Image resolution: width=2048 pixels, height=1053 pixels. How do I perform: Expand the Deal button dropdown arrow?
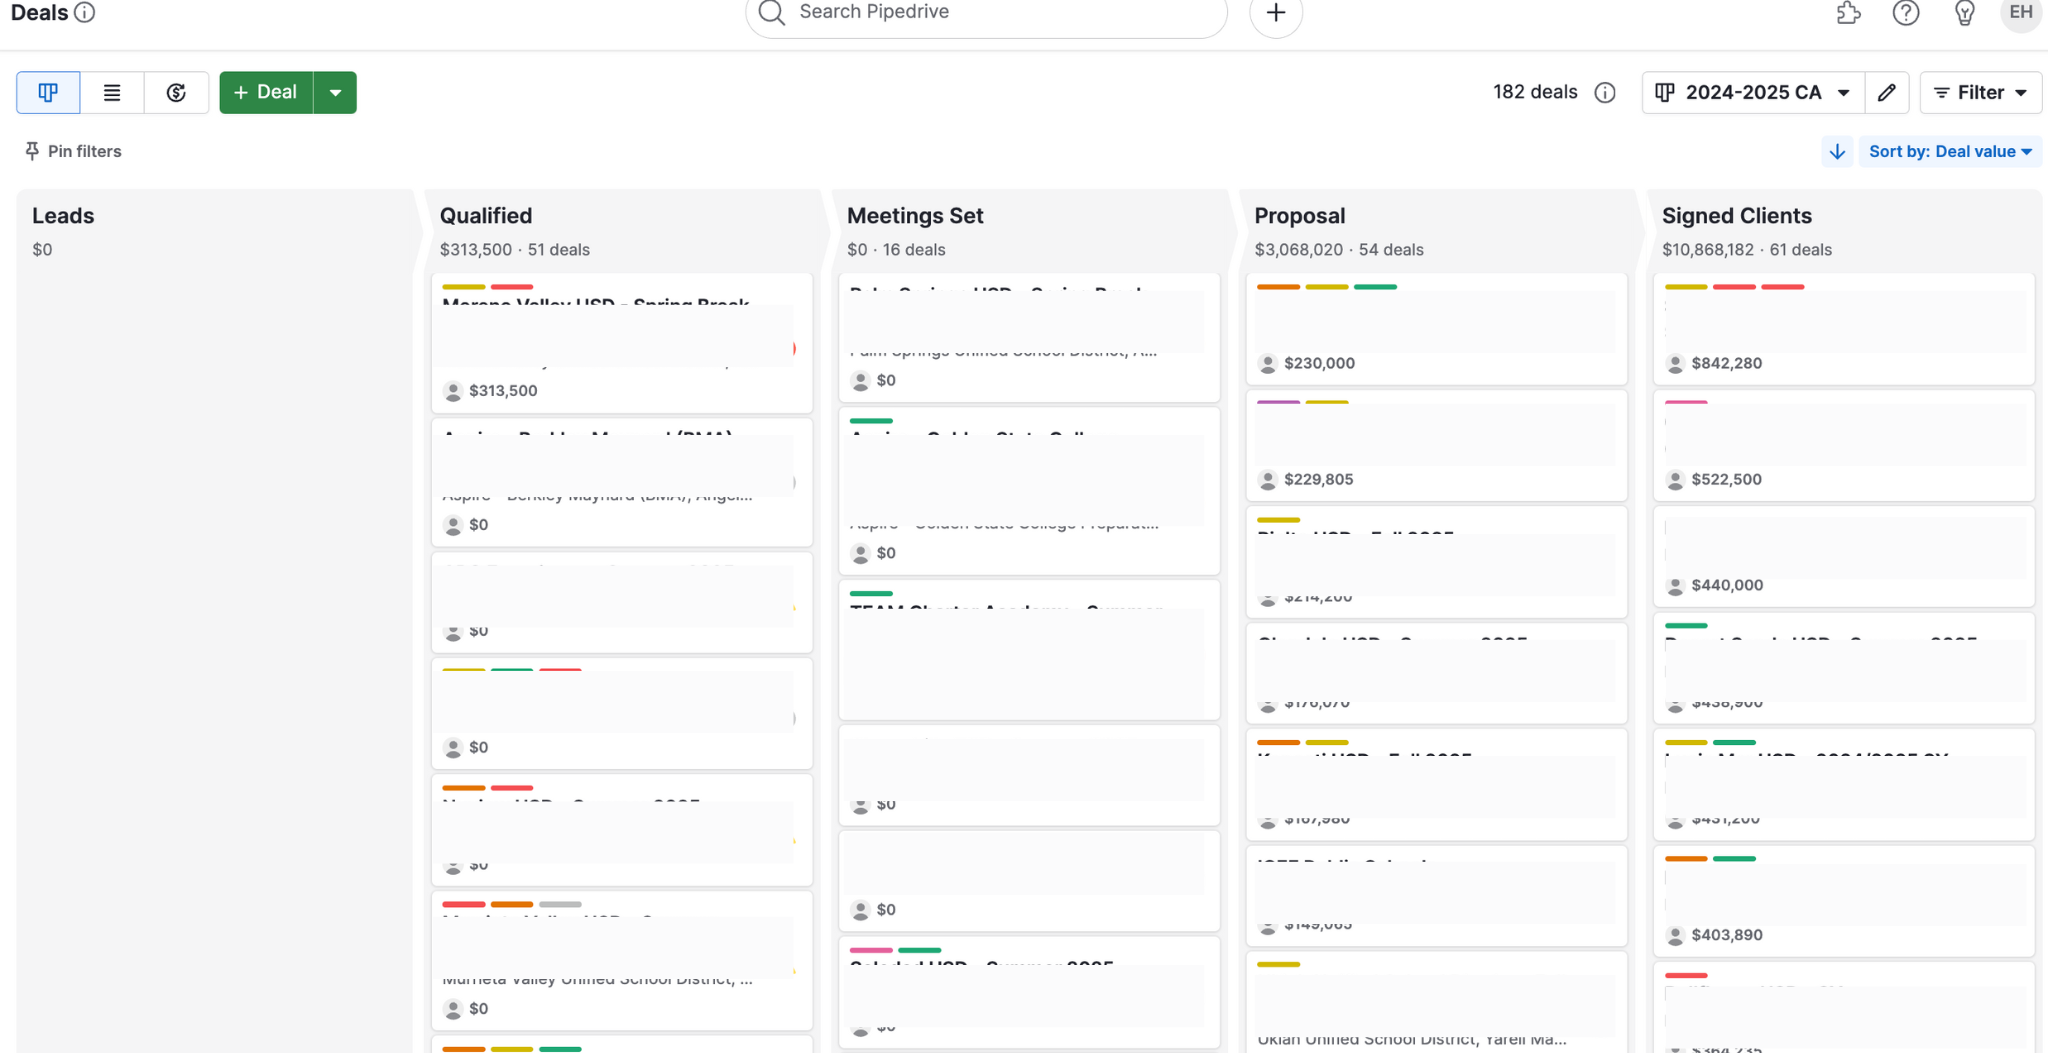pos(336,92)
